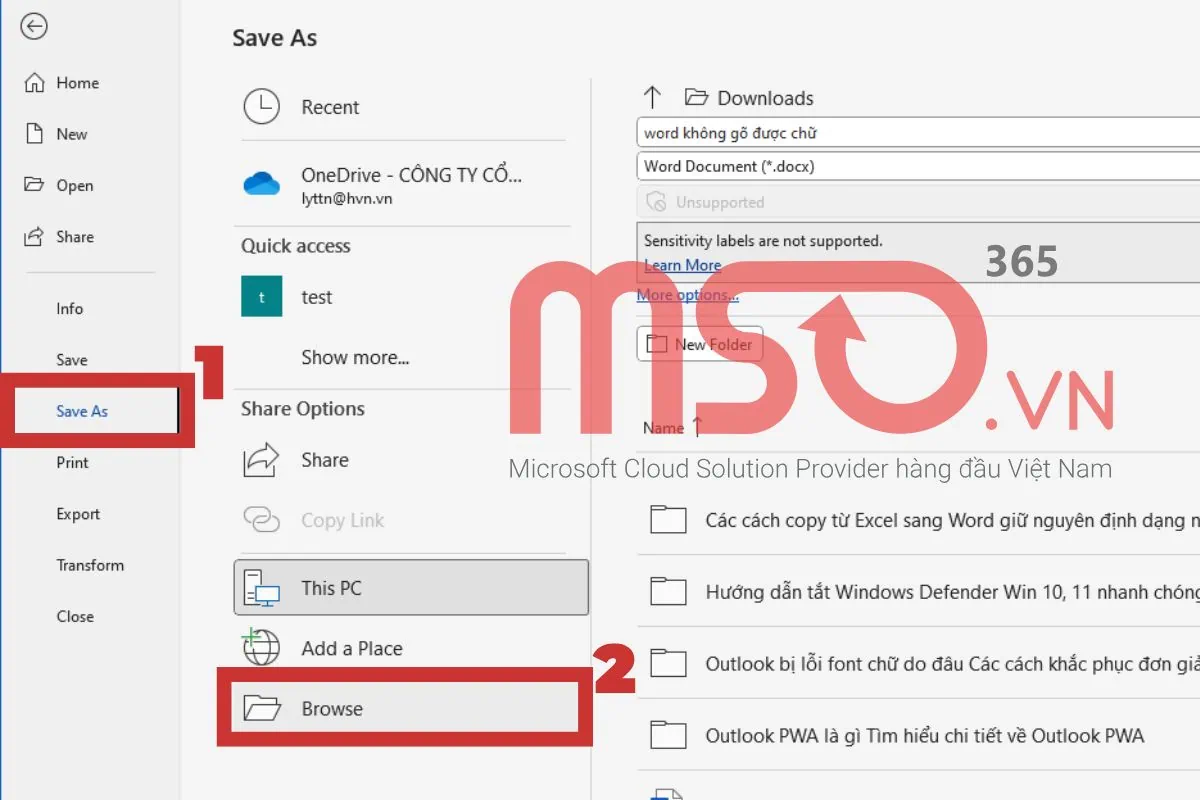
Task: Go up one folder level arrow
Action: [x=653, y=98]
